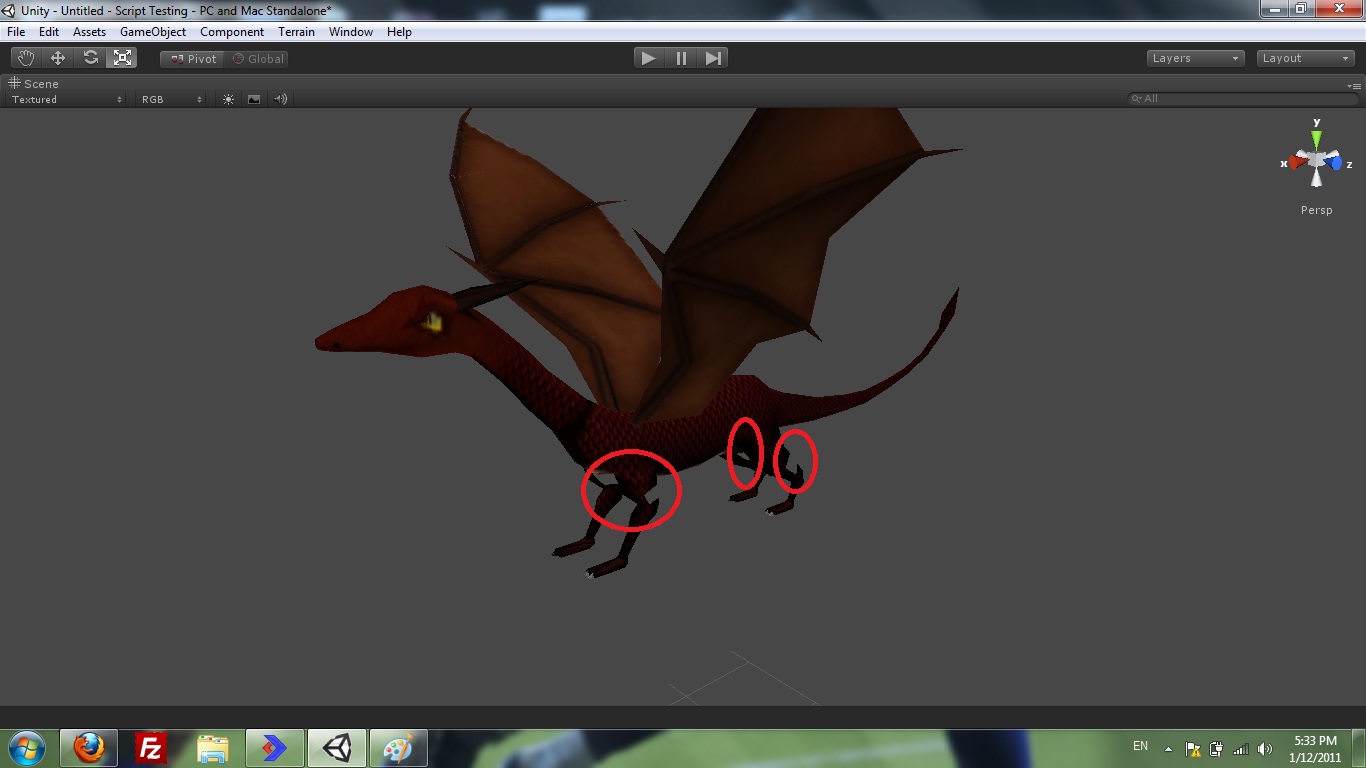1366x768 pixels.
Task: Select the Scale tool
Action: [122, 57]
